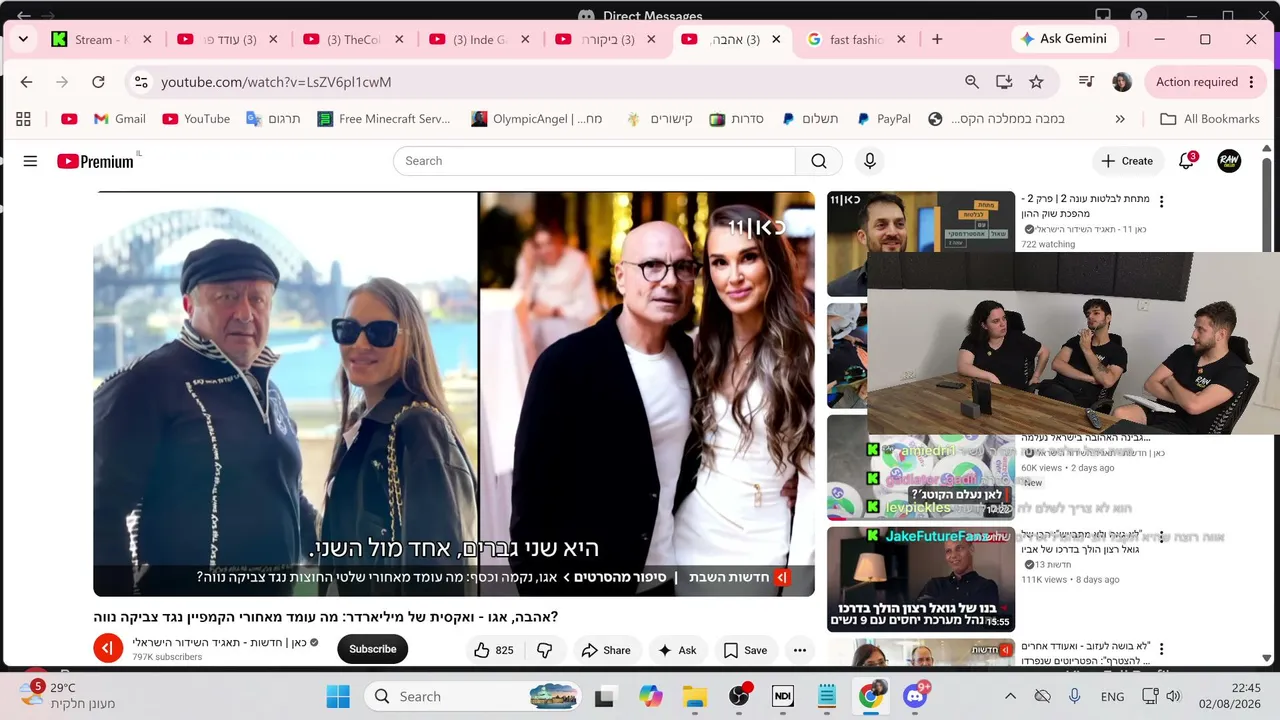Click Ask Gemini in Chrome
Image resolution: width=1280 pixels, height=720 pixels.
1063,39
